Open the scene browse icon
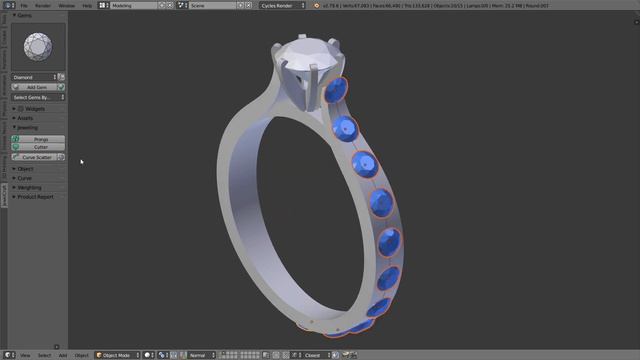 click(x=182, y=5)
